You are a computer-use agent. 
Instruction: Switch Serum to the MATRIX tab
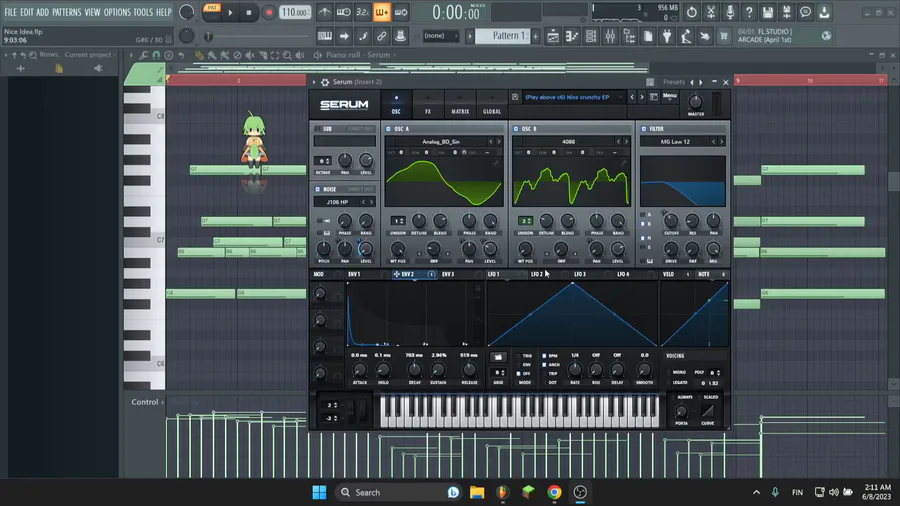[460, 104]
